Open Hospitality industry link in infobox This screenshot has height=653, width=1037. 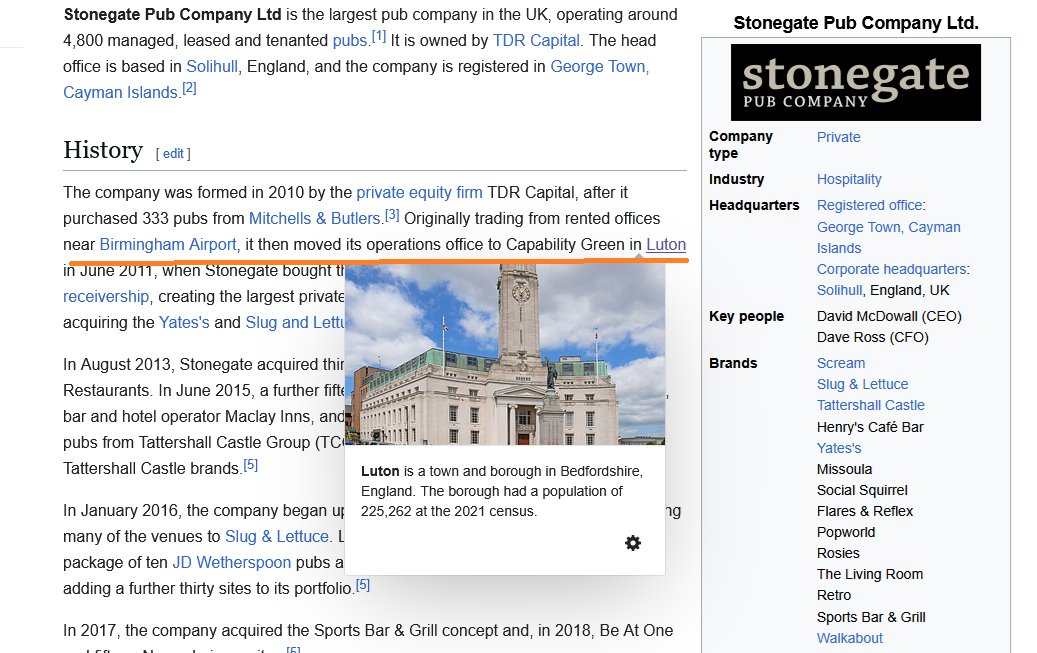click(x=849, y=179)
